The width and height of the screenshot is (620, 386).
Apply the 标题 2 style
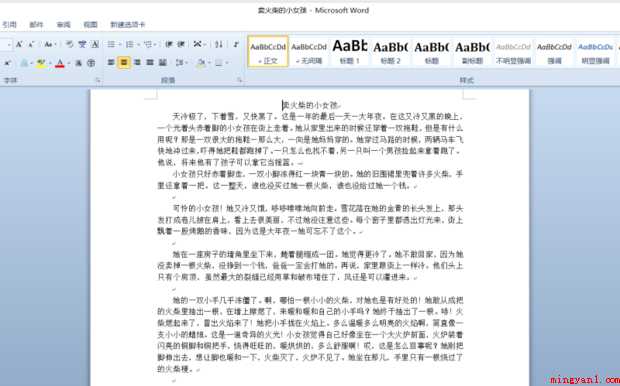(391, 51)
